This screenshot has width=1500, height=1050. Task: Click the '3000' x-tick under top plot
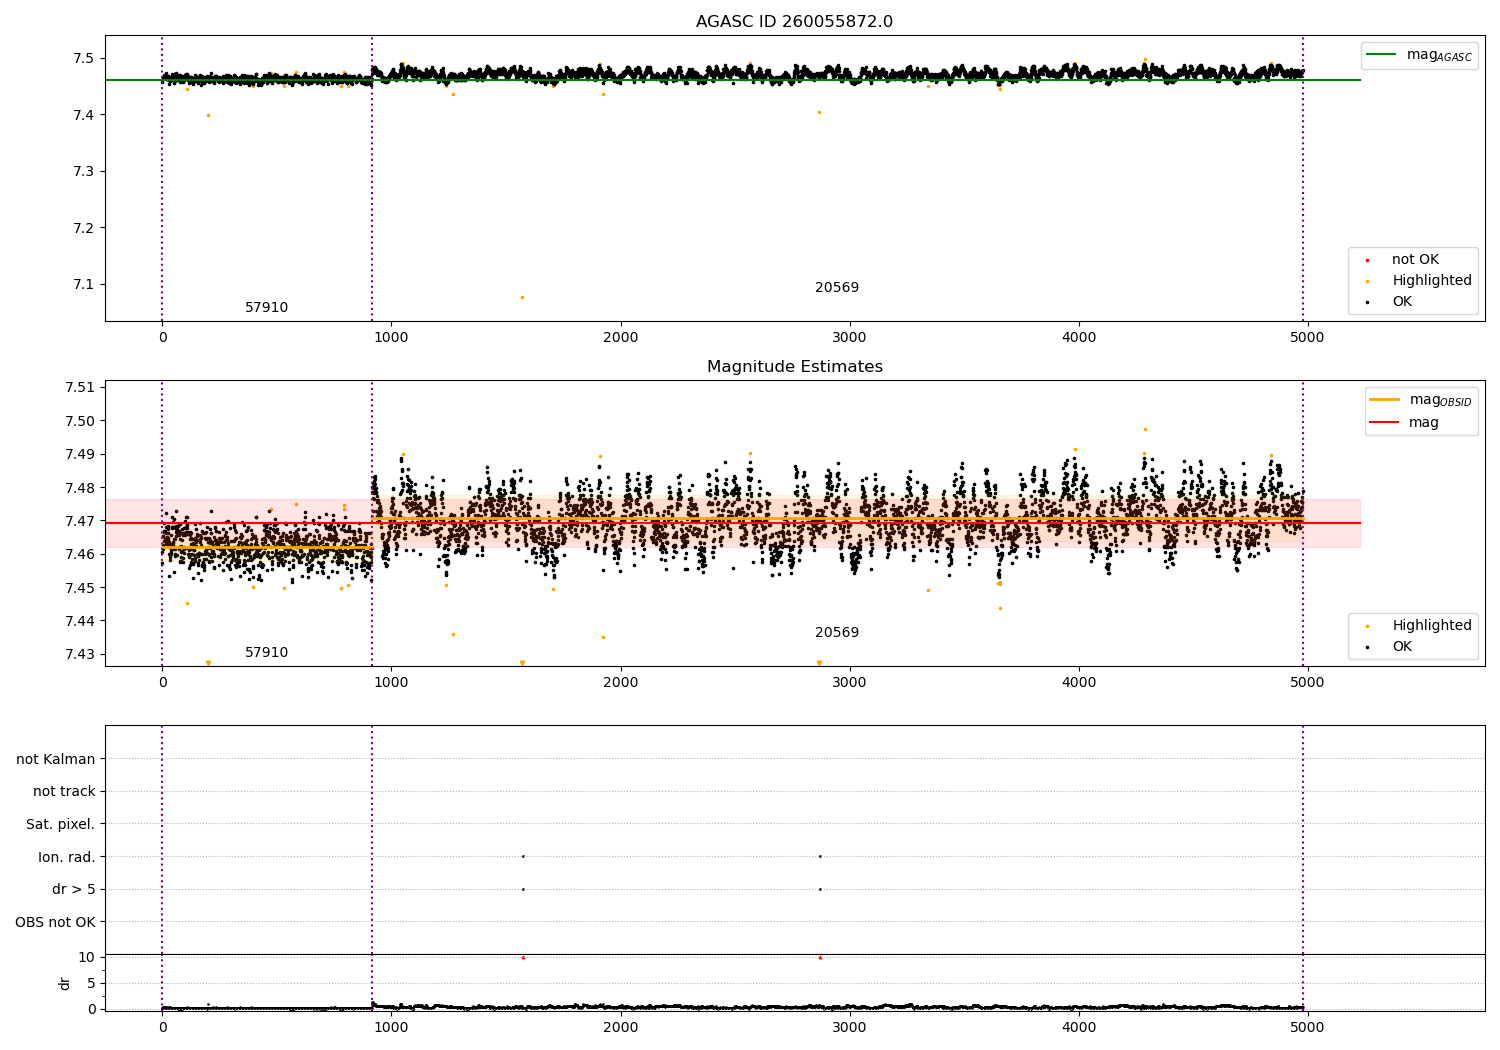click(850, 338)
